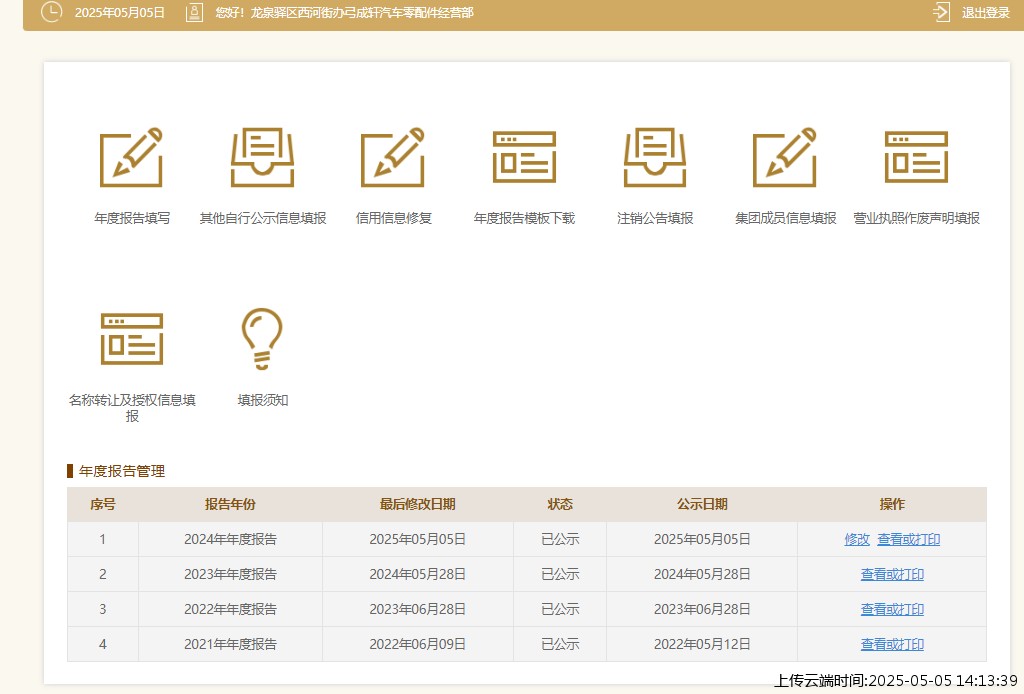Click the header date 2025年05月05日
Screen dimensions: 1024x694
coord(120,12)
